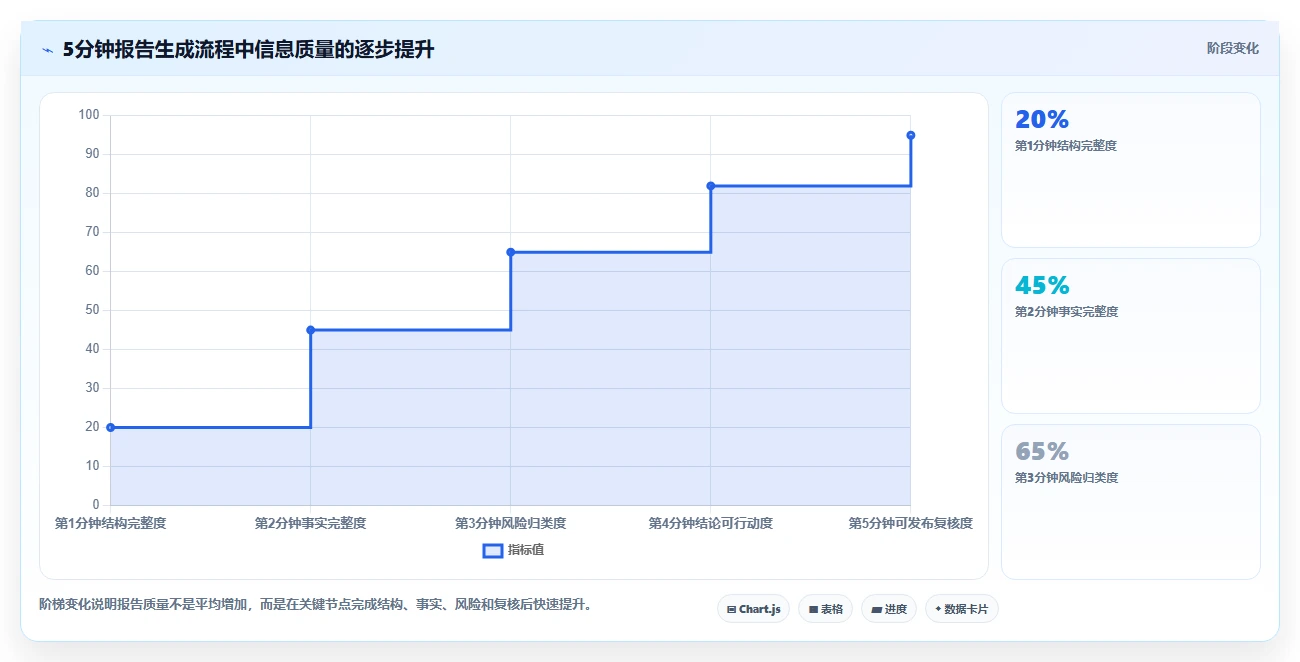Screen dimensions: 1300x662
Task: Click the legend color box for 指标值
Action: tap(492, 550)
